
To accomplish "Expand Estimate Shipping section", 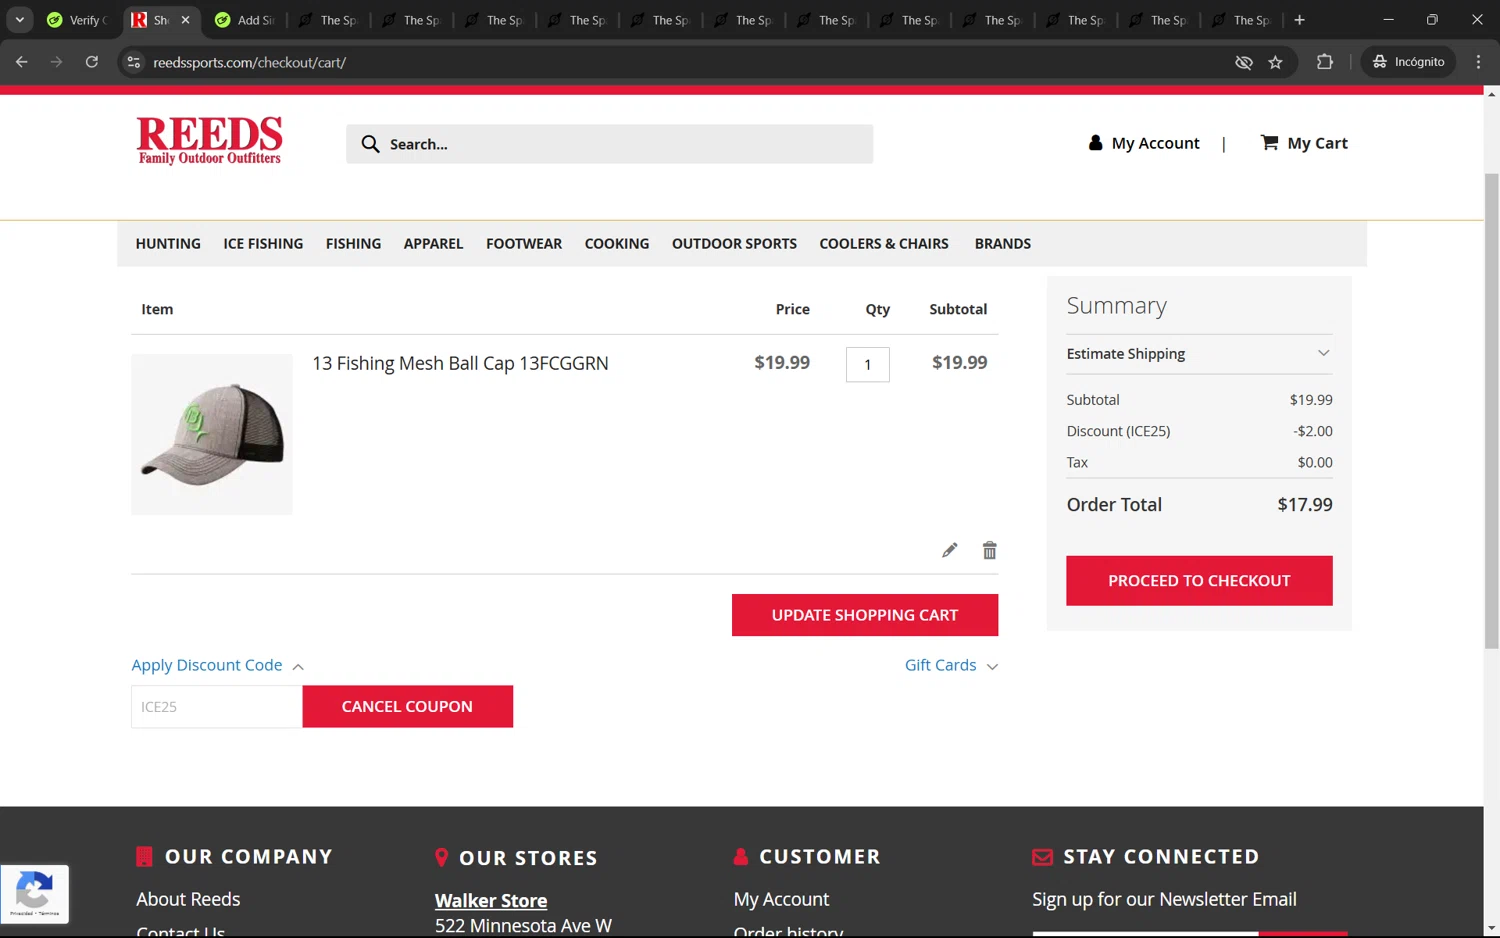I will tap(1198, 354).
